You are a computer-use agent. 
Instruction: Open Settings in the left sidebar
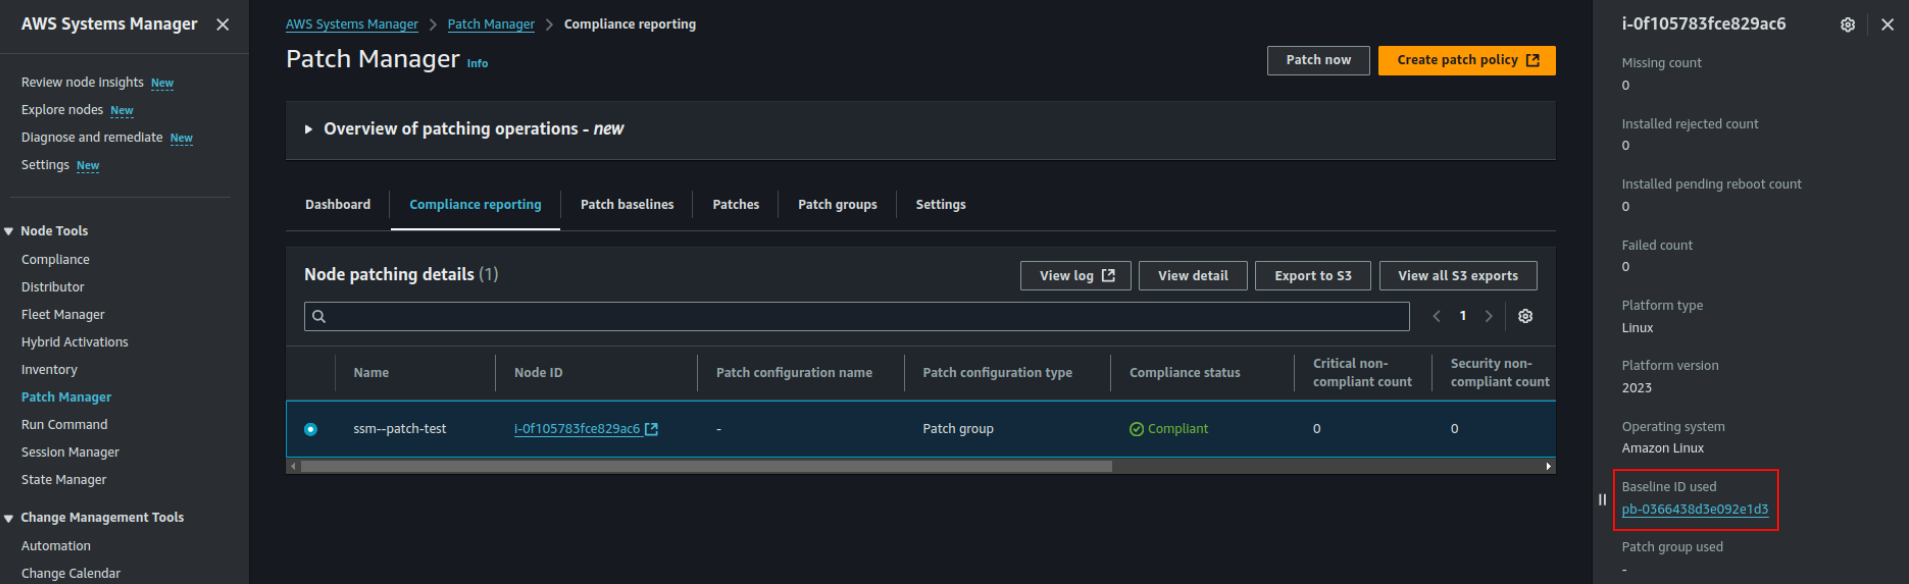tap(45, 165)
